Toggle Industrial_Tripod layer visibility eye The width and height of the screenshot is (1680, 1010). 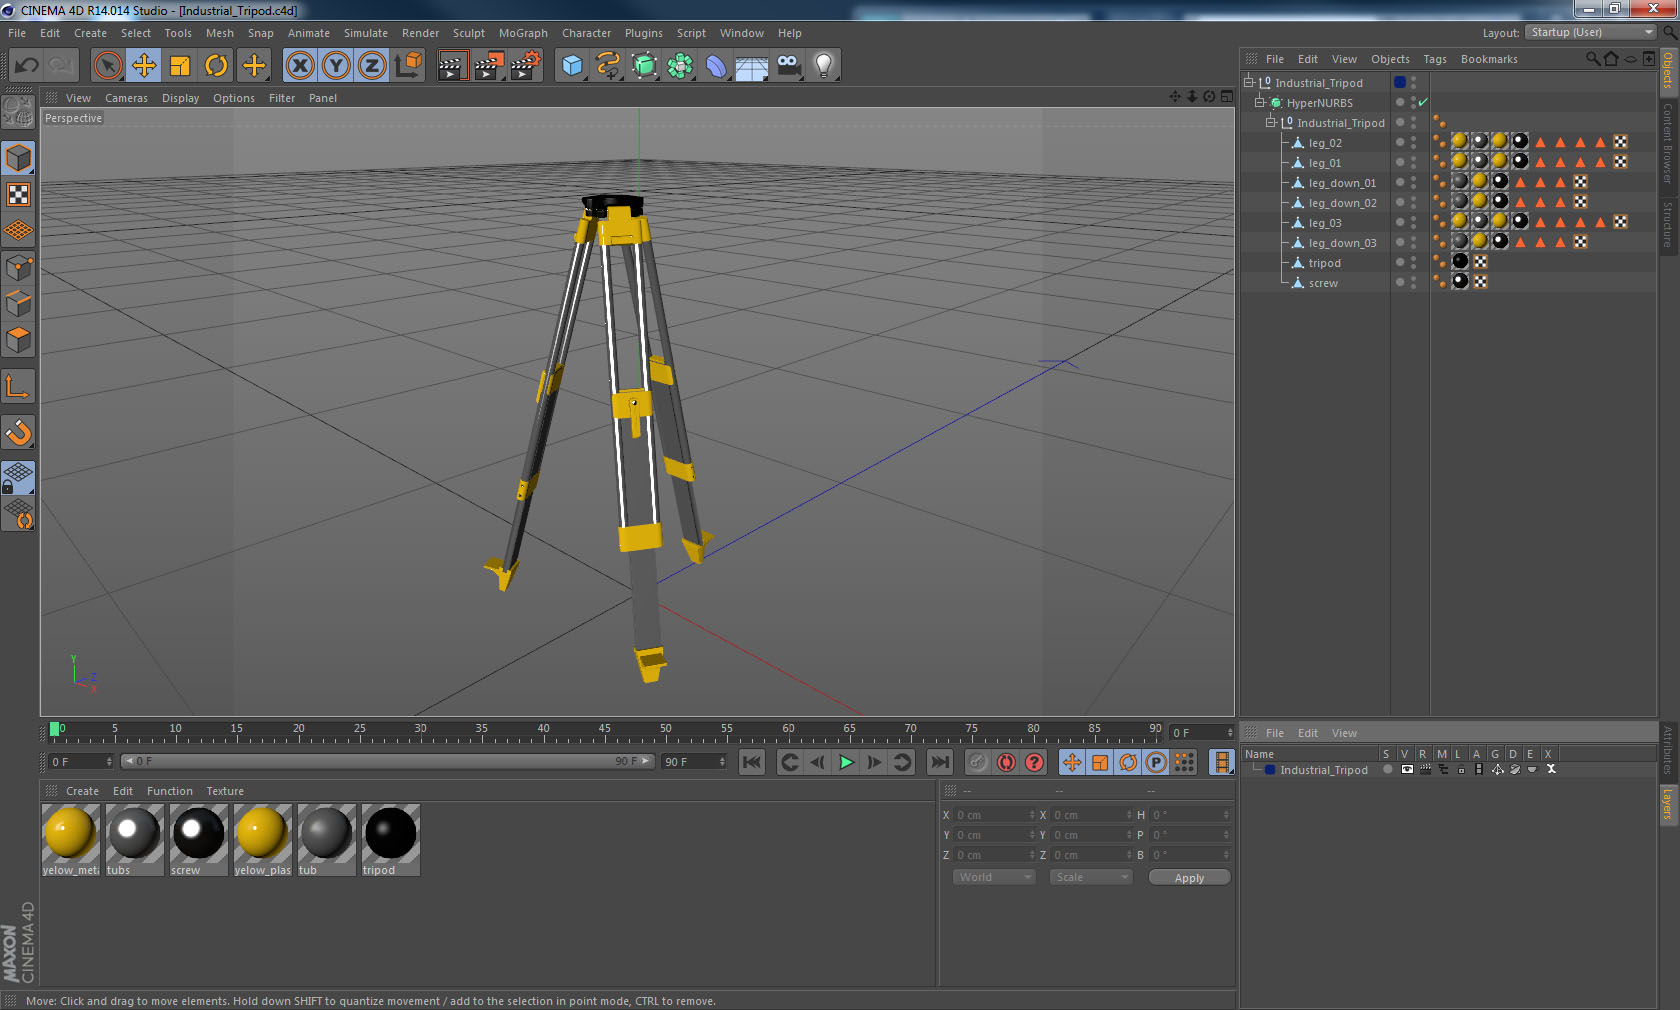[1407, 770]
